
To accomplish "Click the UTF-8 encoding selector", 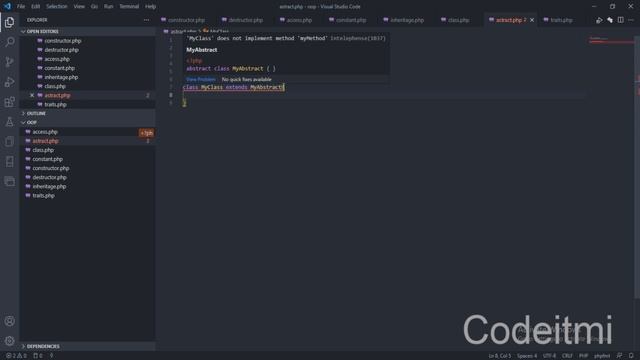I will click(x=549, y=356).
